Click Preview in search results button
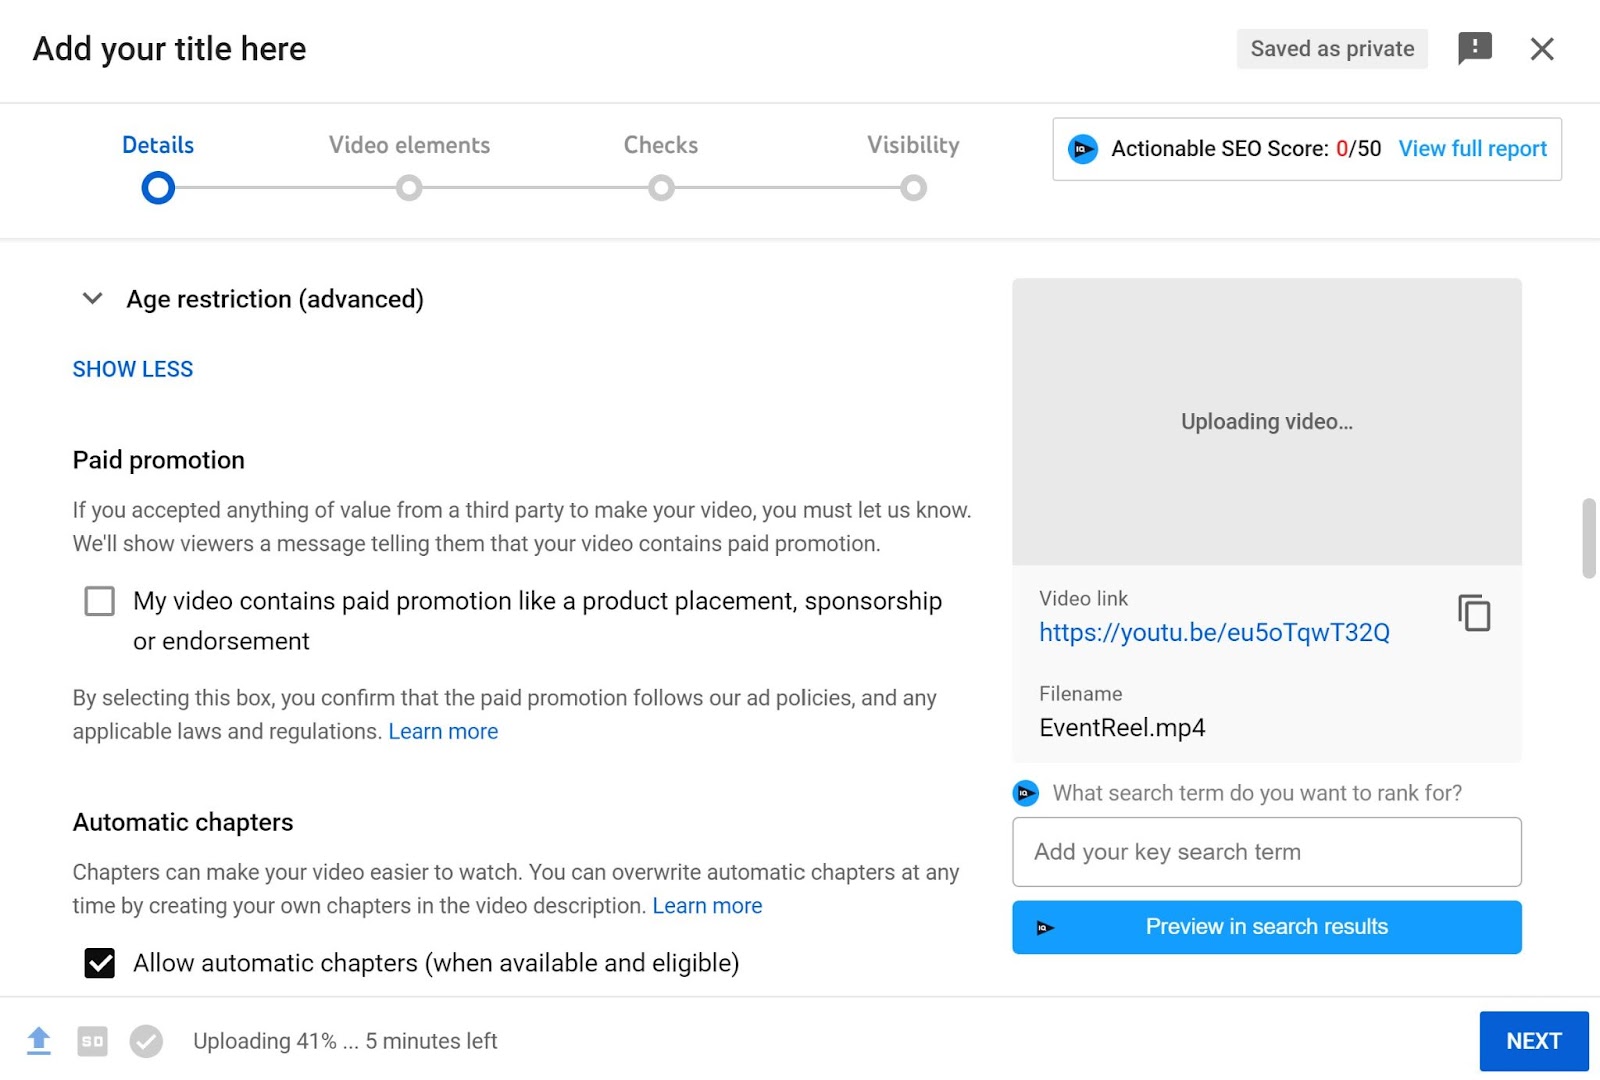This screenshot has width=1600, height=1080. coord(1266,927)
